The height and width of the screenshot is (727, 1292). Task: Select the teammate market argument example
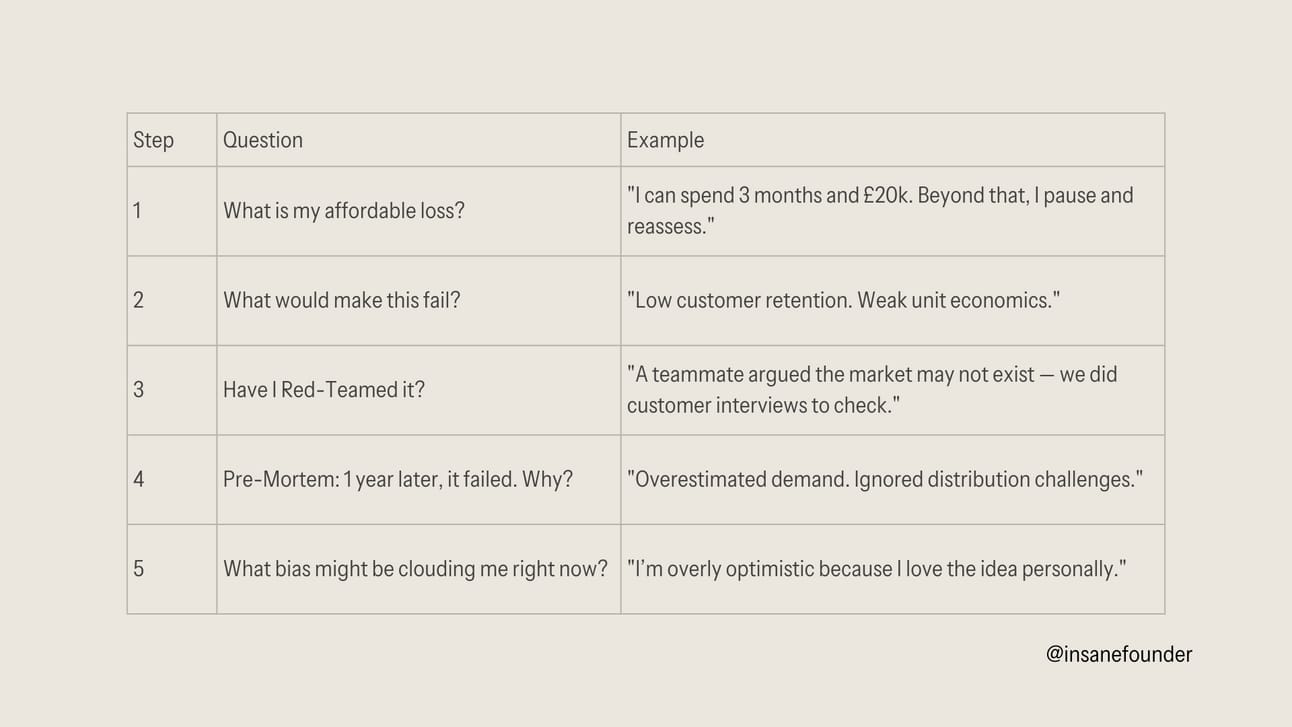click(x=872, y=389)
